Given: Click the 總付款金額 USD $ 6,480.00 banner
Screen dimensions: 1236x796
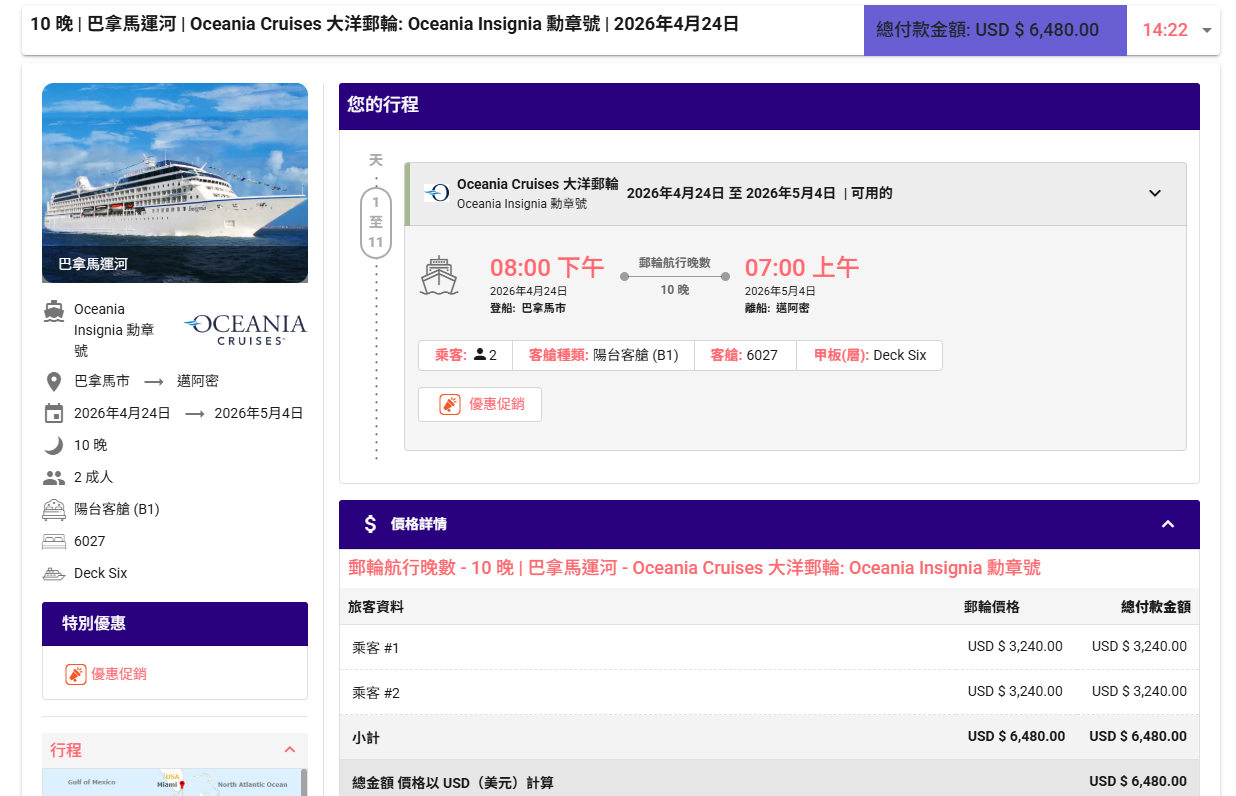Looking at the screenshot, I should [x=987, y=30].
